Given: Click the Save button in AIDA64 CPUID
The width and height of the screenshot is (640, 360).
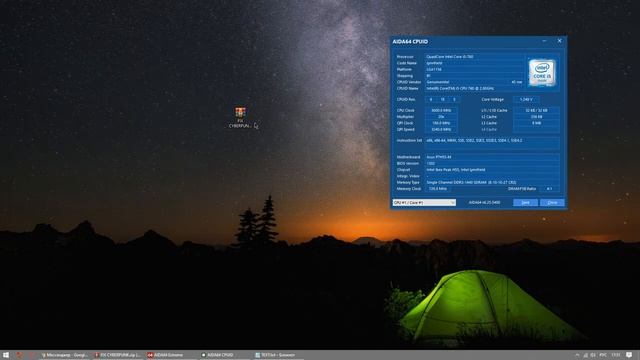Looking at the screenshot, I should click(525, 202).
